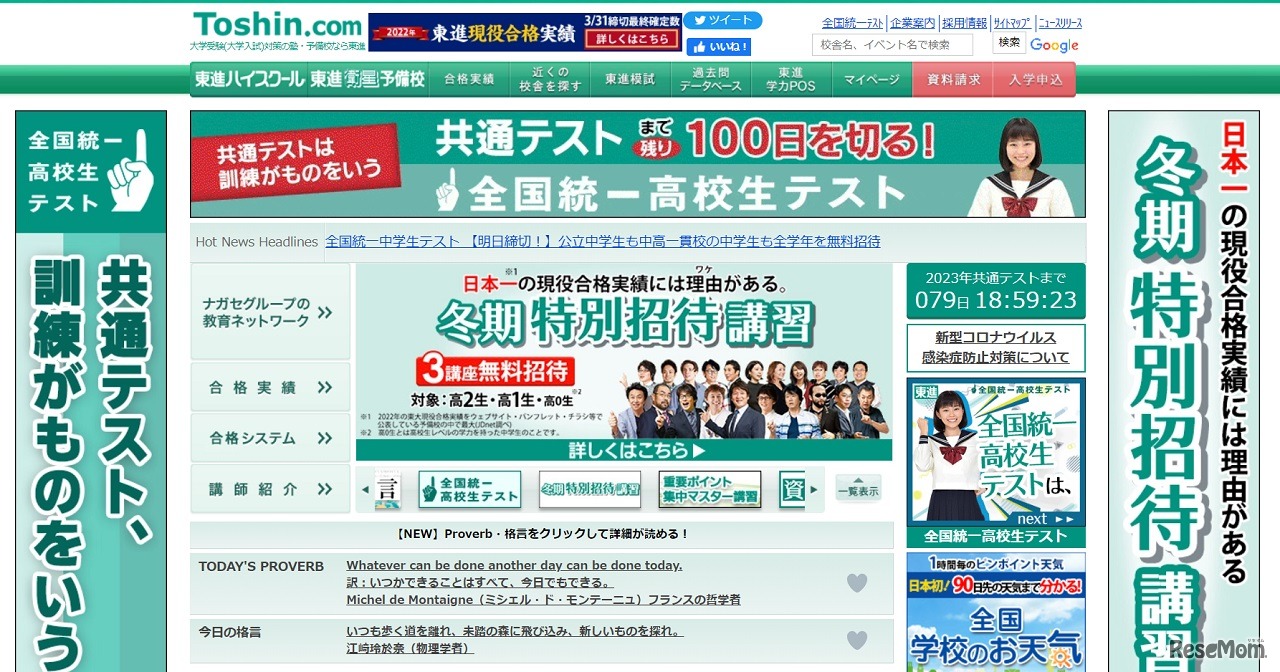Click the 2023年共通テストまで countdown box
This screenshot has width=1280, height=672.
(x=995, y=290)
